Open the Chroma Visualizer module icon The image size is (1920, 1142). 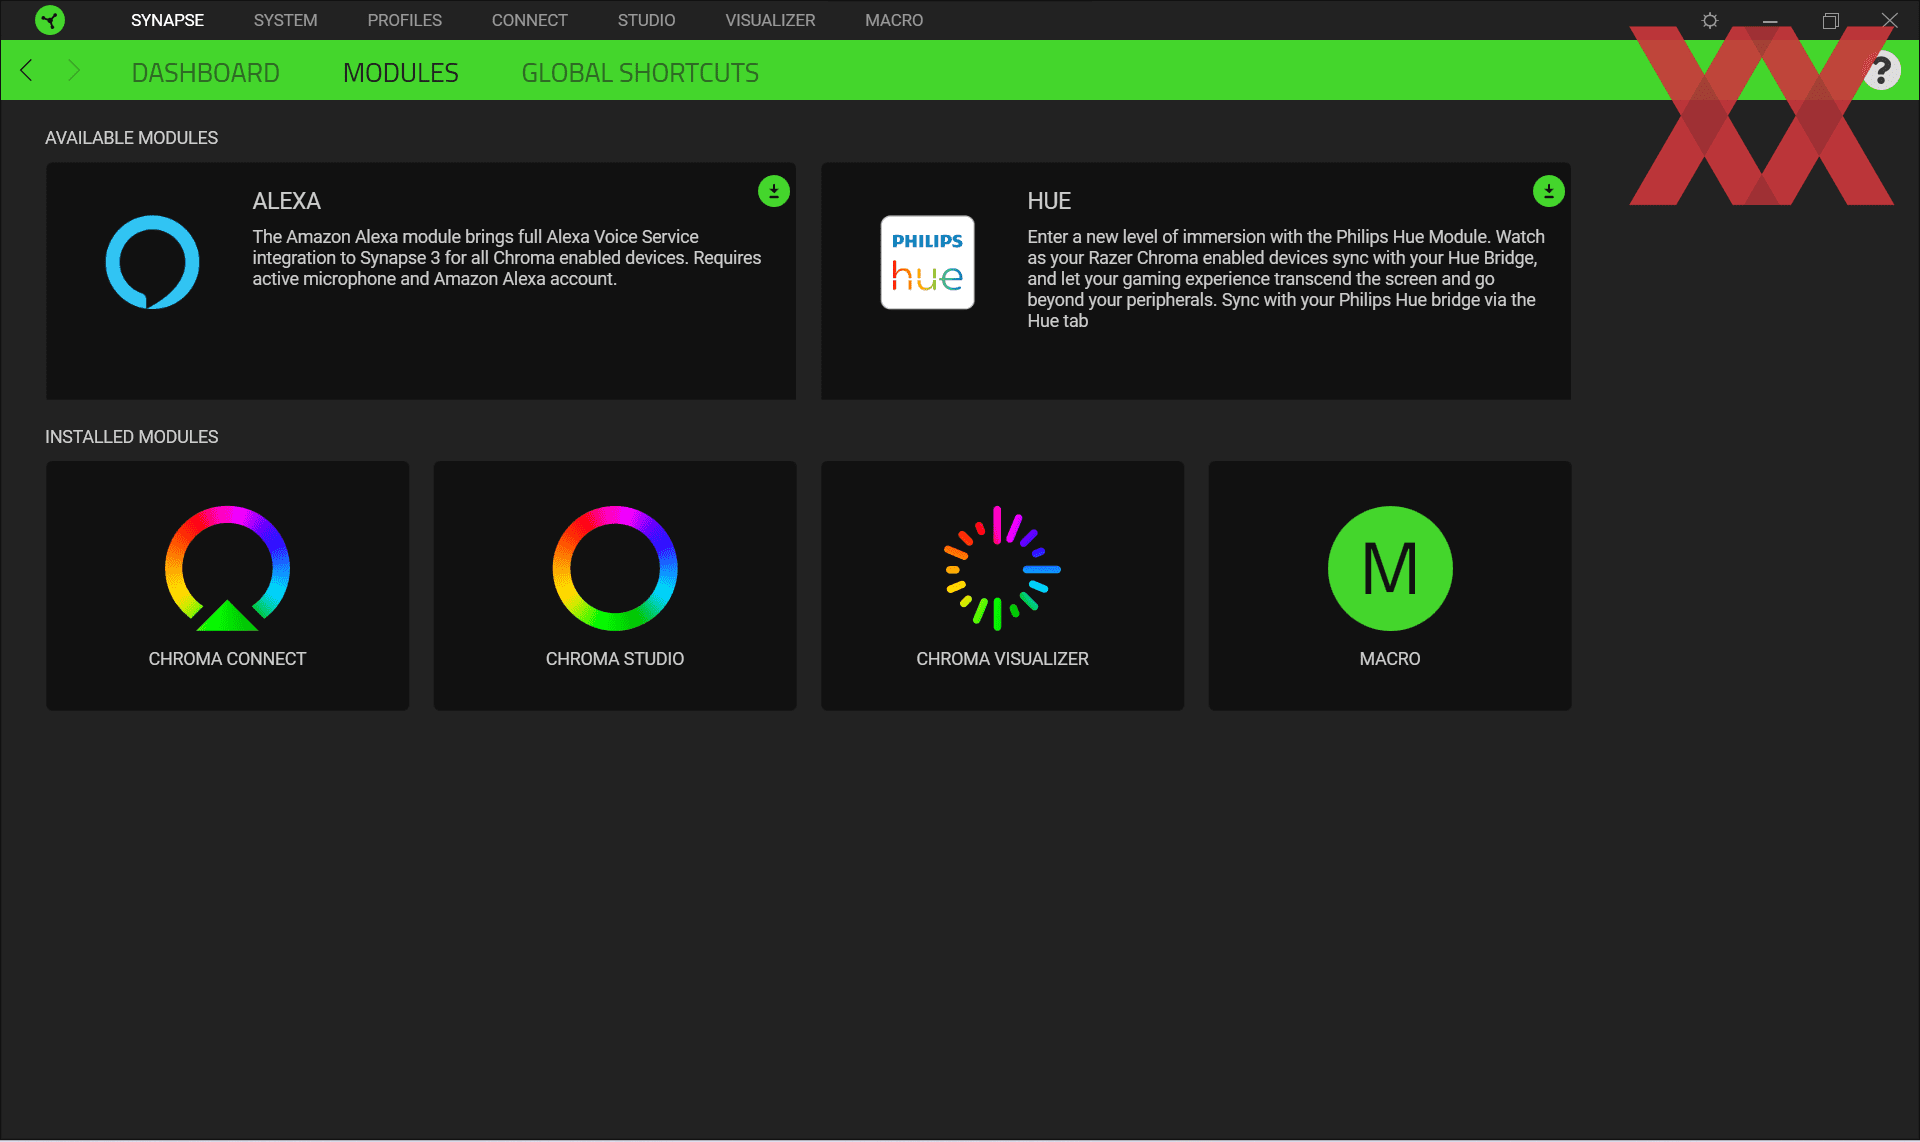1002,568
